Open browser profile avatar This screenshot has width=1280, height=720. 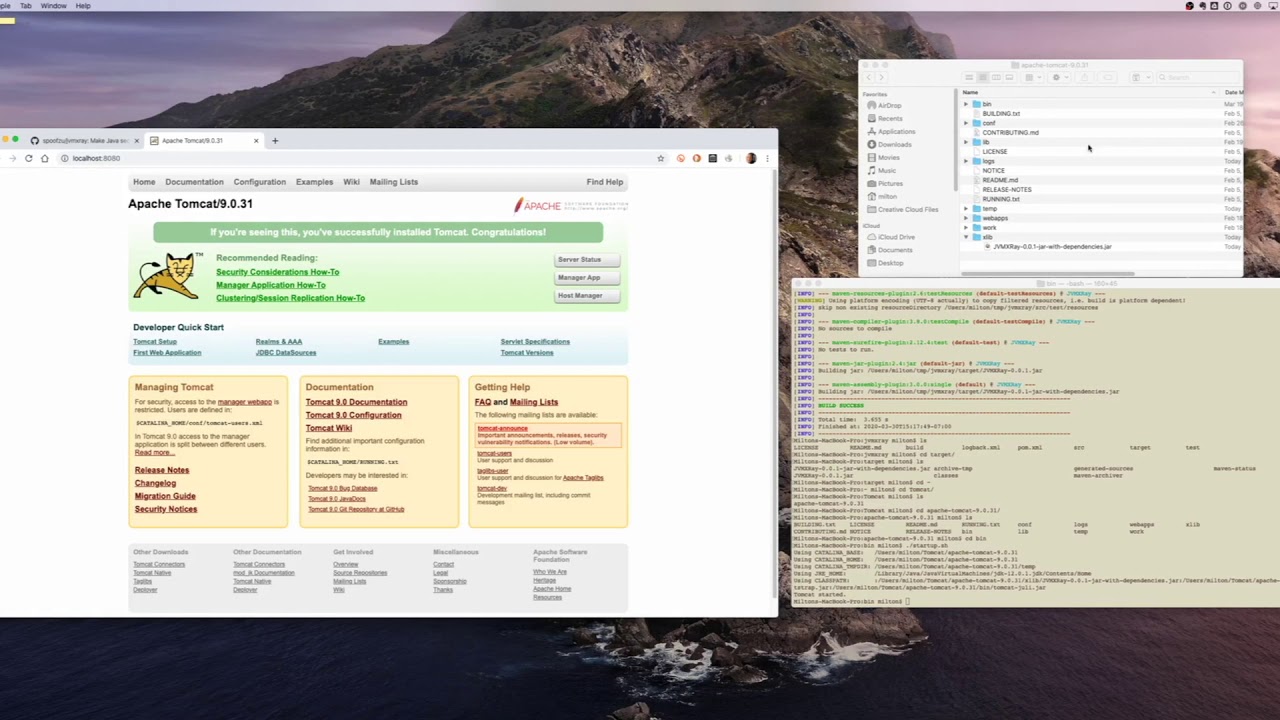click(751, 158)
